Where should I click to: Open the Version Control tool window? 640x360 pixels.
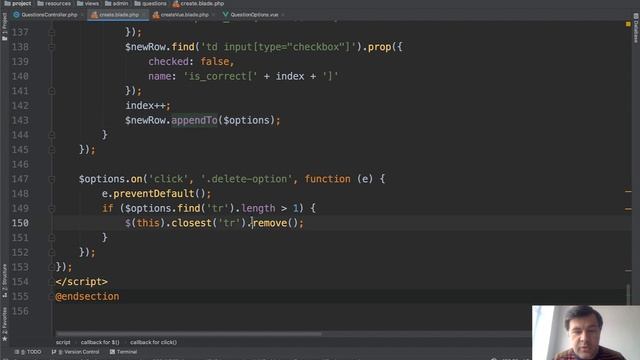click(76, 352)
